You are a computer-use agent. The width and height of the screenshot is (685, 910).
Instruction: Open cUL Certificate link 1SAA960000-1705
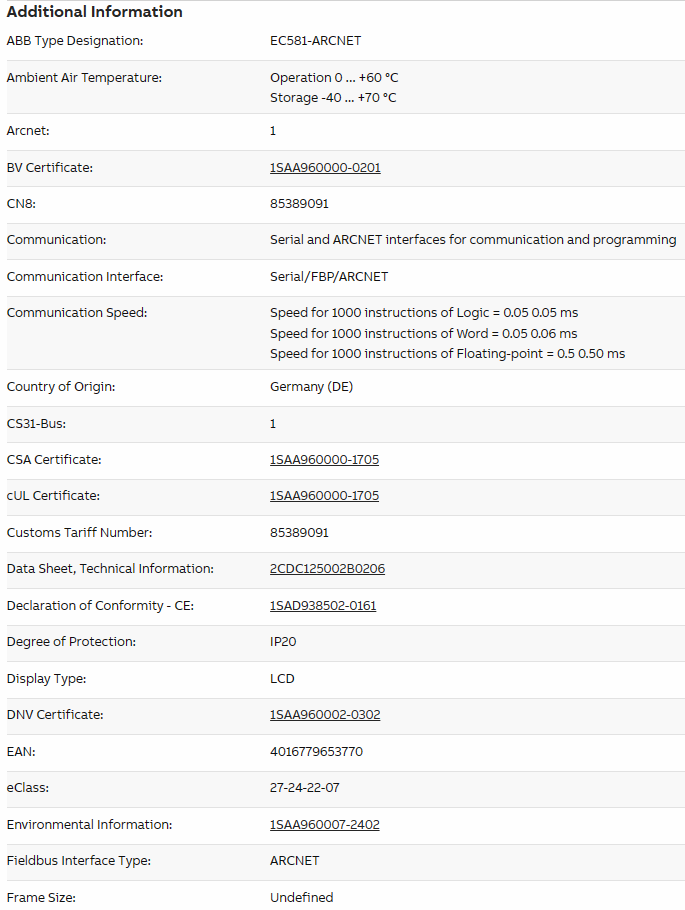(x=325, y=496)
